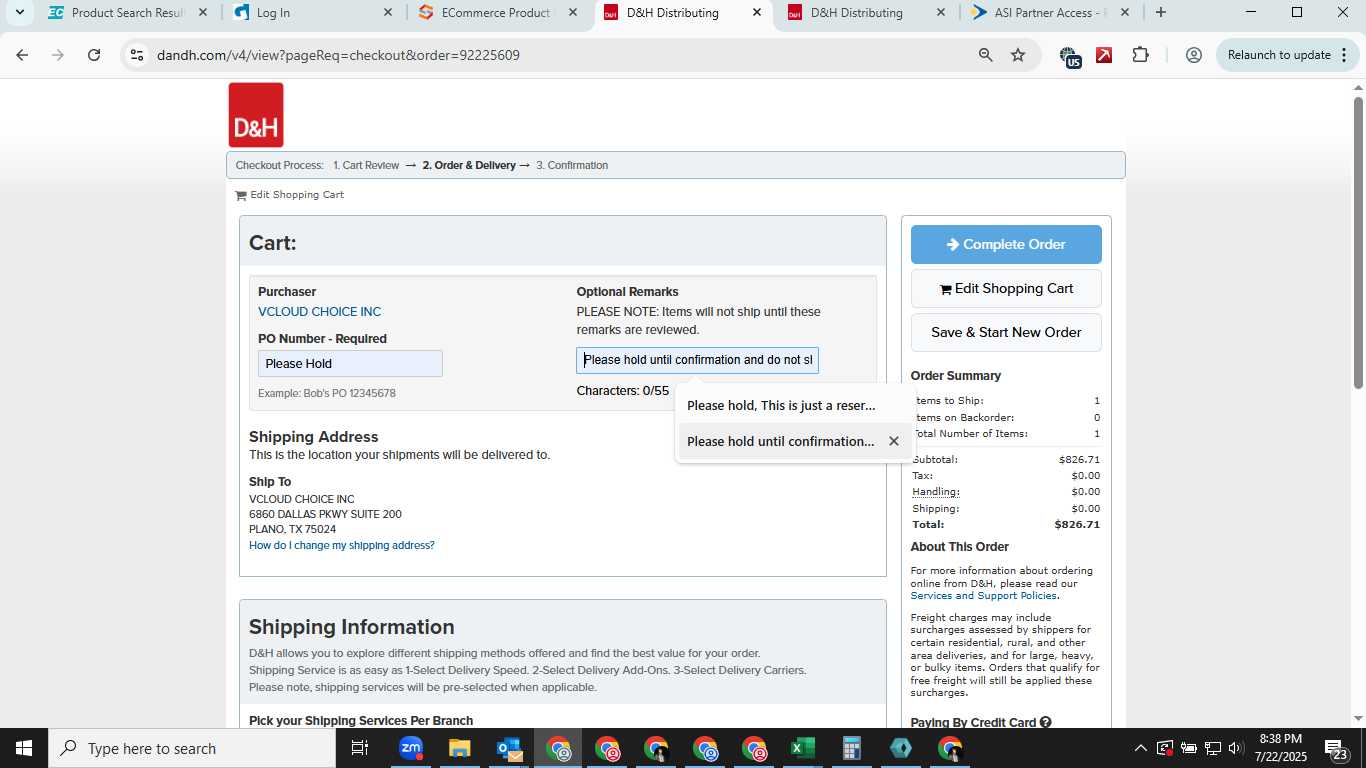Open the Chrome profile icon
1366x768 pixels.
point(1193,55)
